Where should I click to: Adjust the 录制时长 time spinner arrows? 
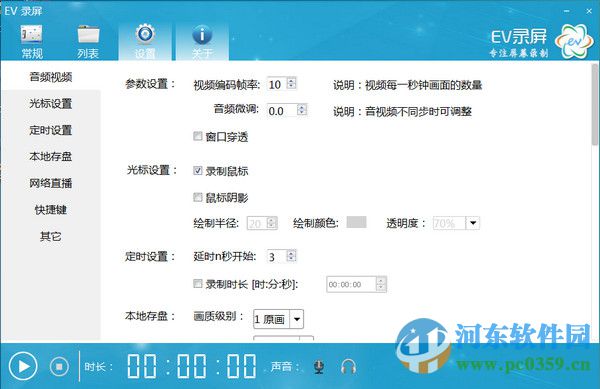tap(381, 285)
